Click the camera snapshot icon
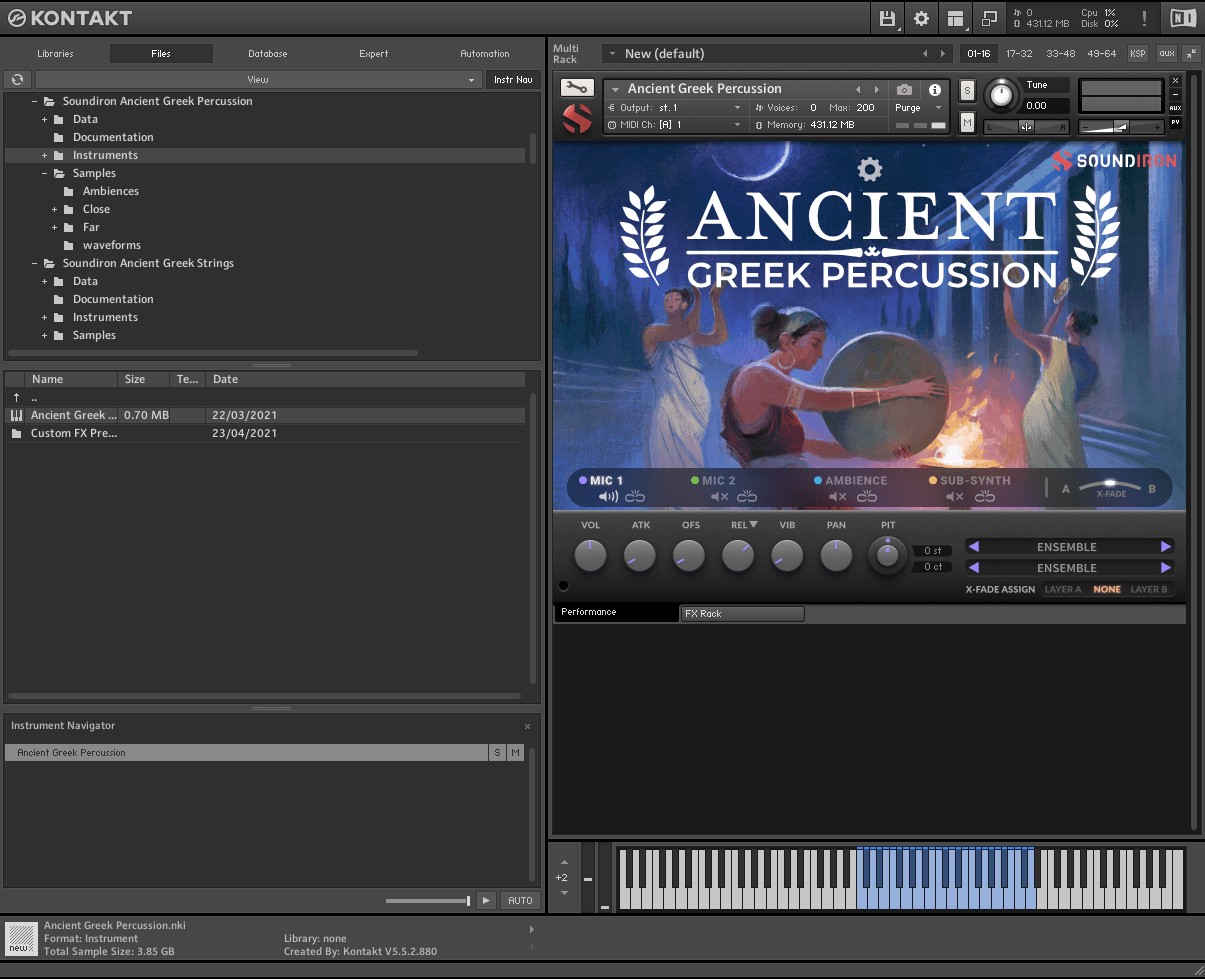The width and height of the screenshot is (1205, 979). coord(904,89)
